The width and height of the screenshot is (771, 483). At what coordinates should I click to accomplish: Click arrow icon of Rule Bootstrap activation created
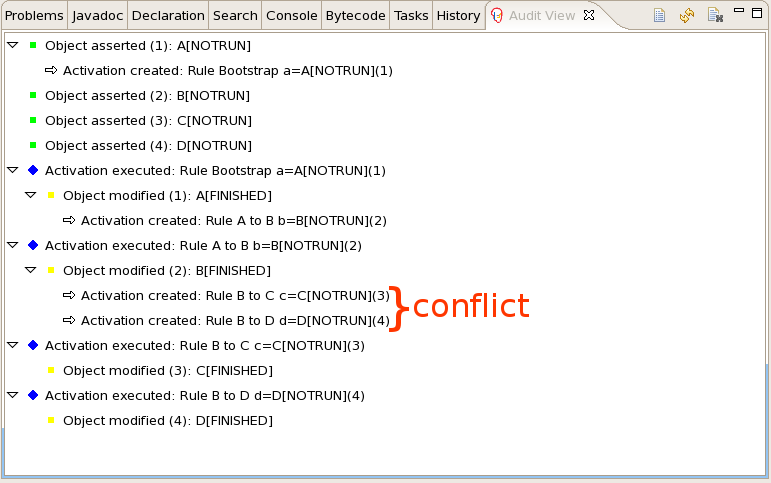pyautogui.click(x=51, y=70)
